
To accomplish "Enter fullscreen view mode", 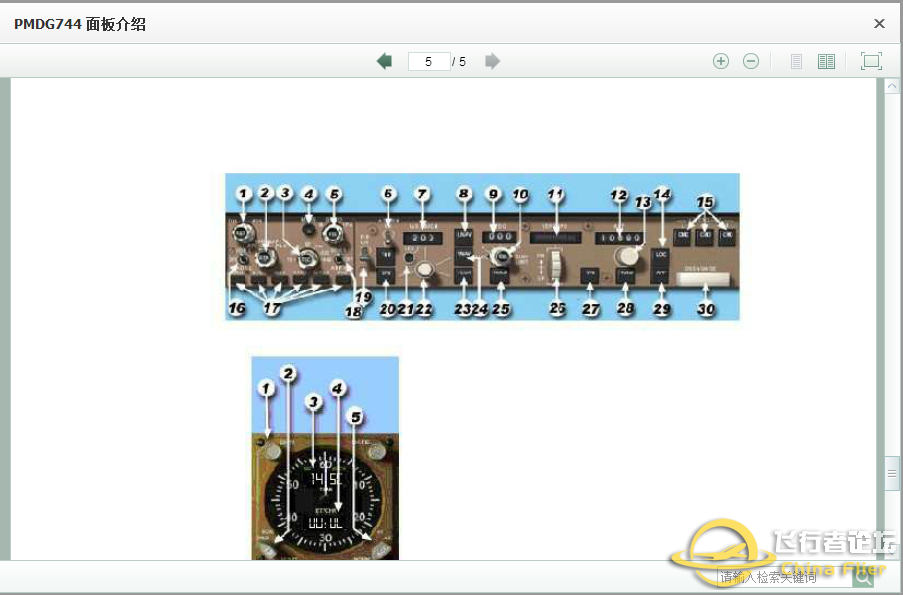I will click(x=871, y=61).
